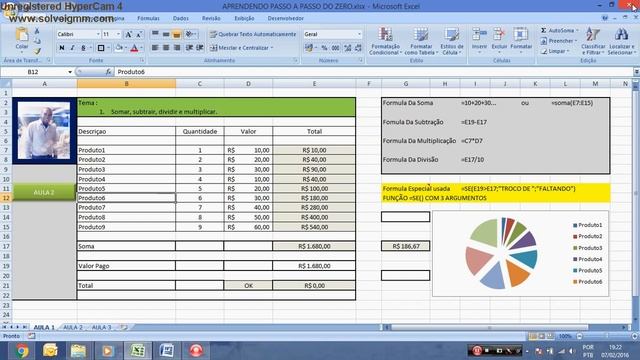This screenshot has height=360, width=640.
Task: Click the zoom slider in status bar
Action: pyautogui.click(x=607, y=336)
